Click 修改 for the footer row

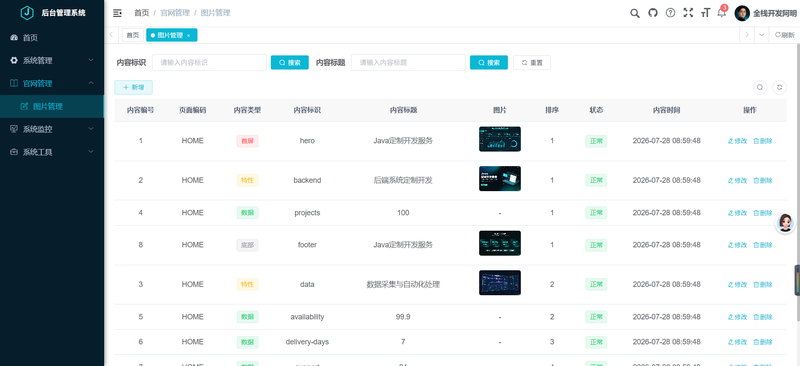[737, 245]
